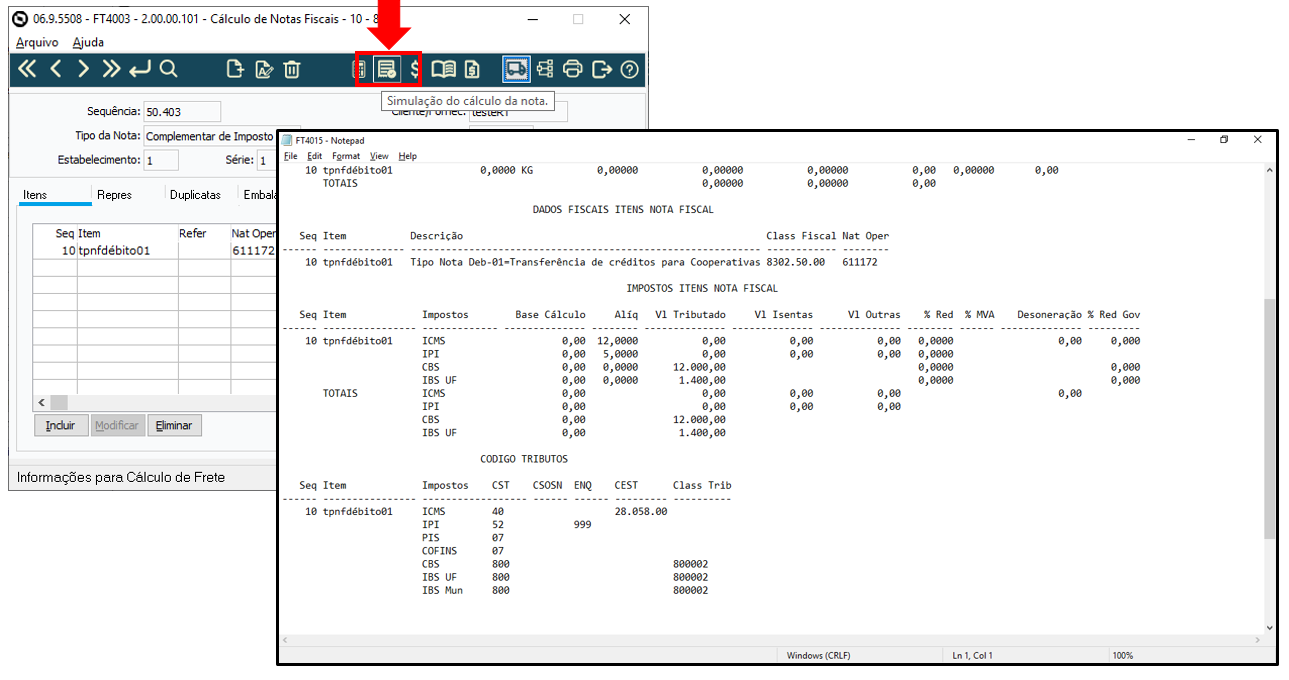The height and width of the screenshot is (680, 1289).
Task: Click the dollar sign toolbar icon
Action: 415,69
